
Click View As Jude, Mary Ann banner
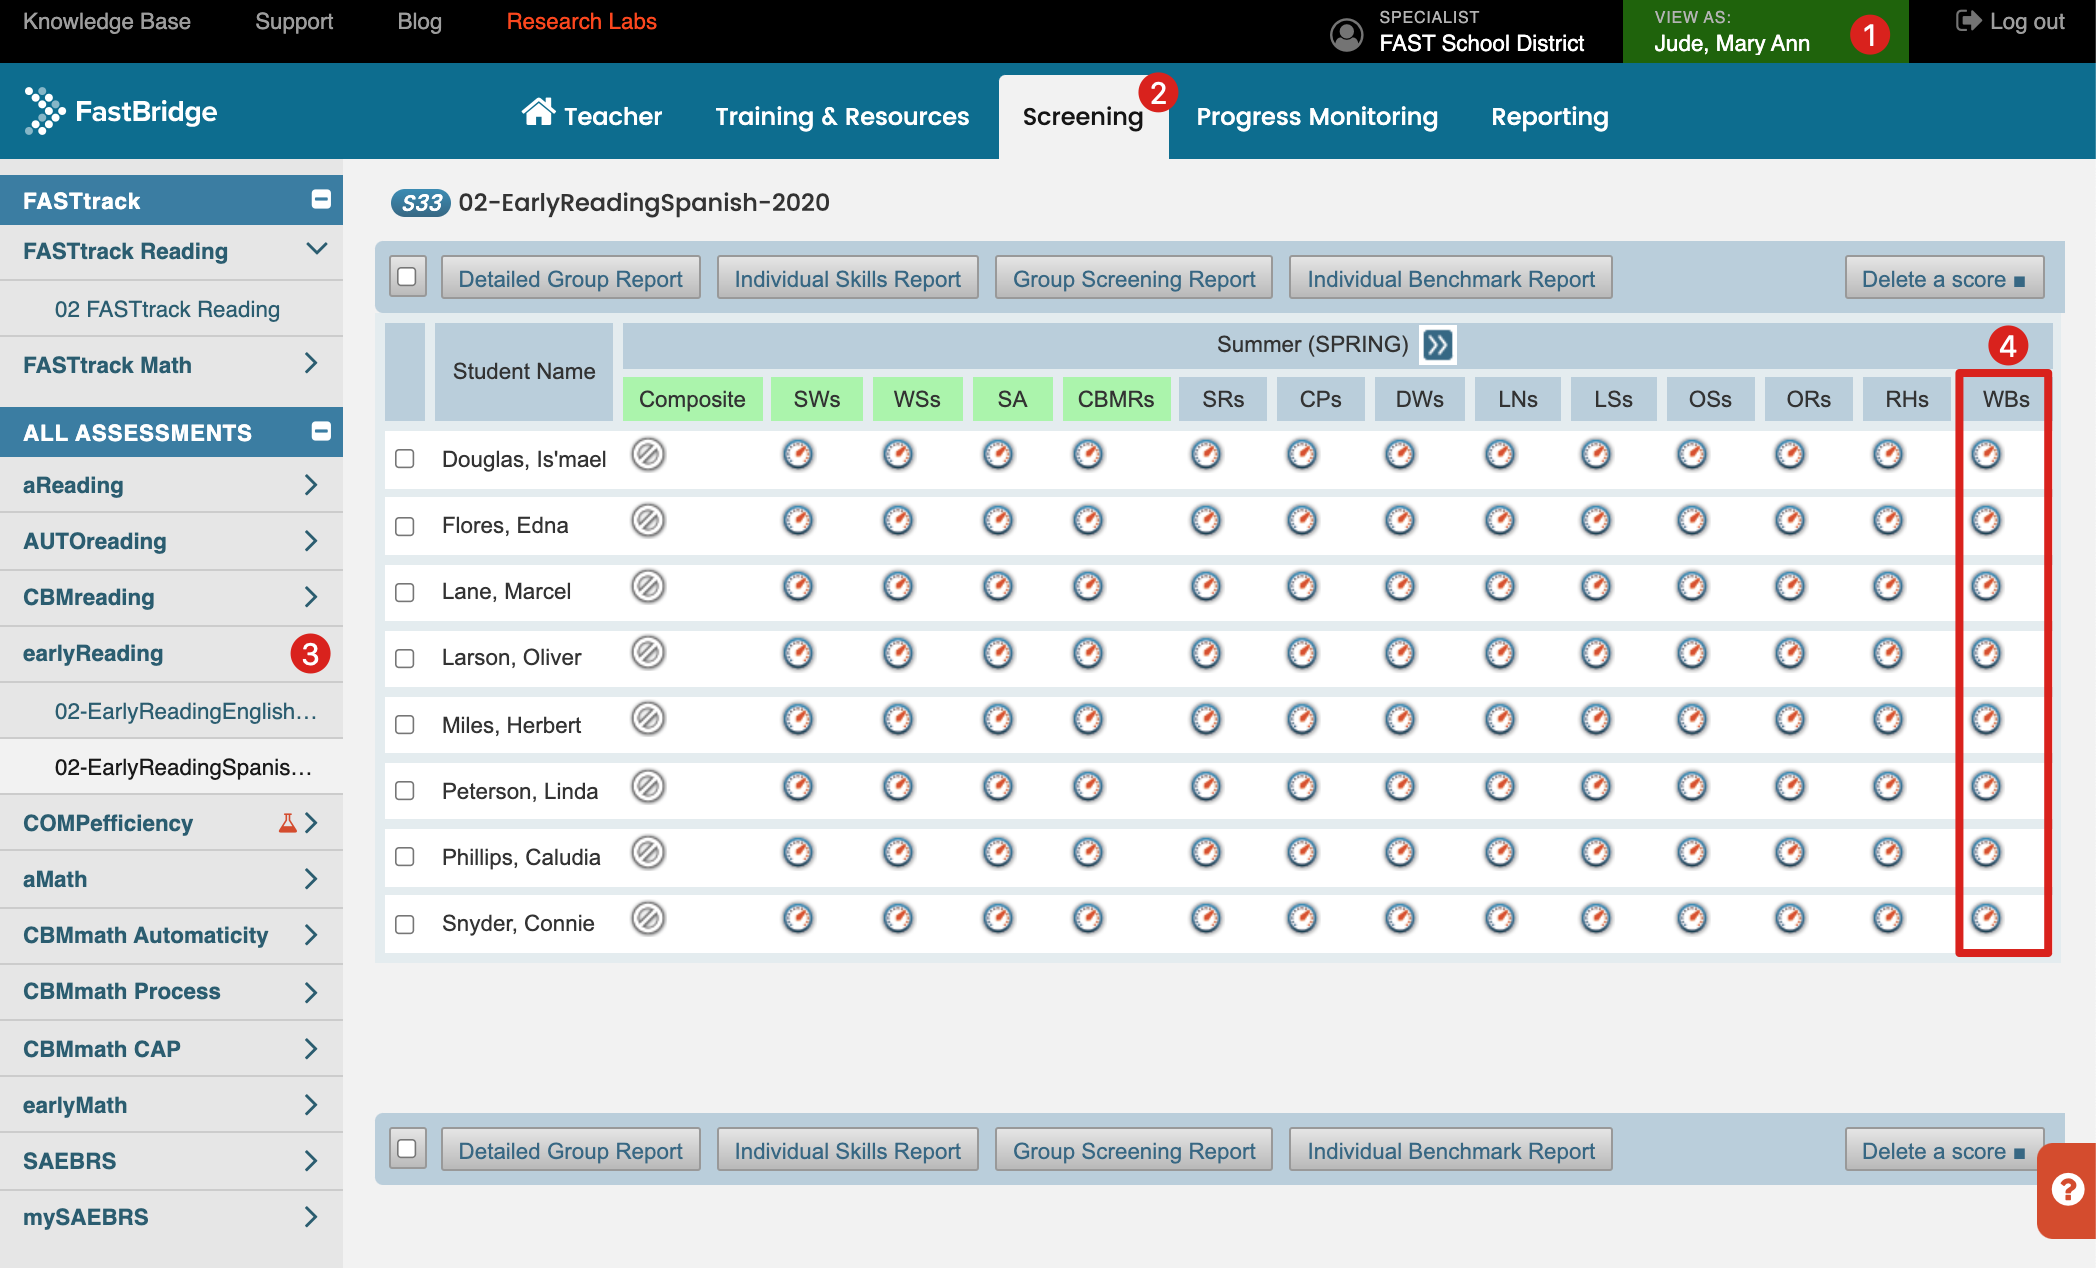click(1765, 32)
